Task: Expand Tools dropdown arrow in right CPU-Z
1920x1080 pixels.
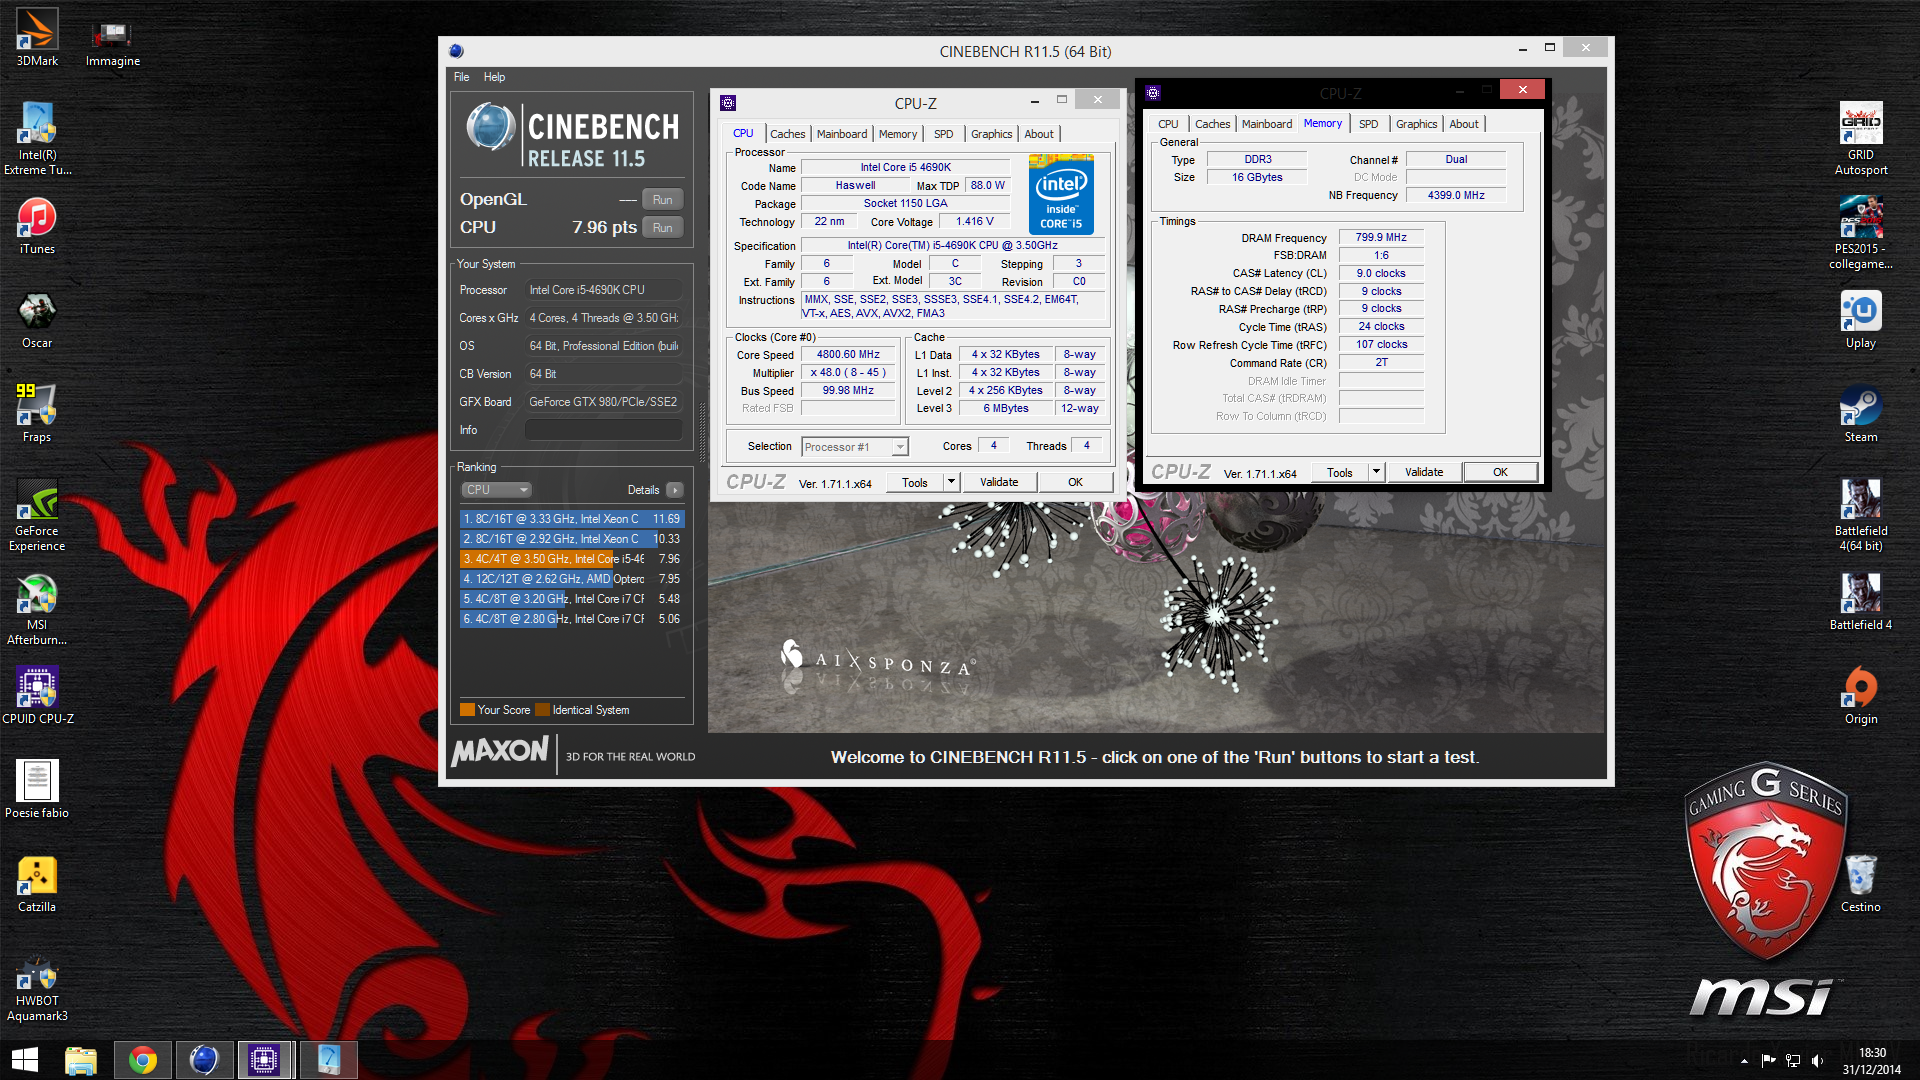Action: (x=1376, y=472)
